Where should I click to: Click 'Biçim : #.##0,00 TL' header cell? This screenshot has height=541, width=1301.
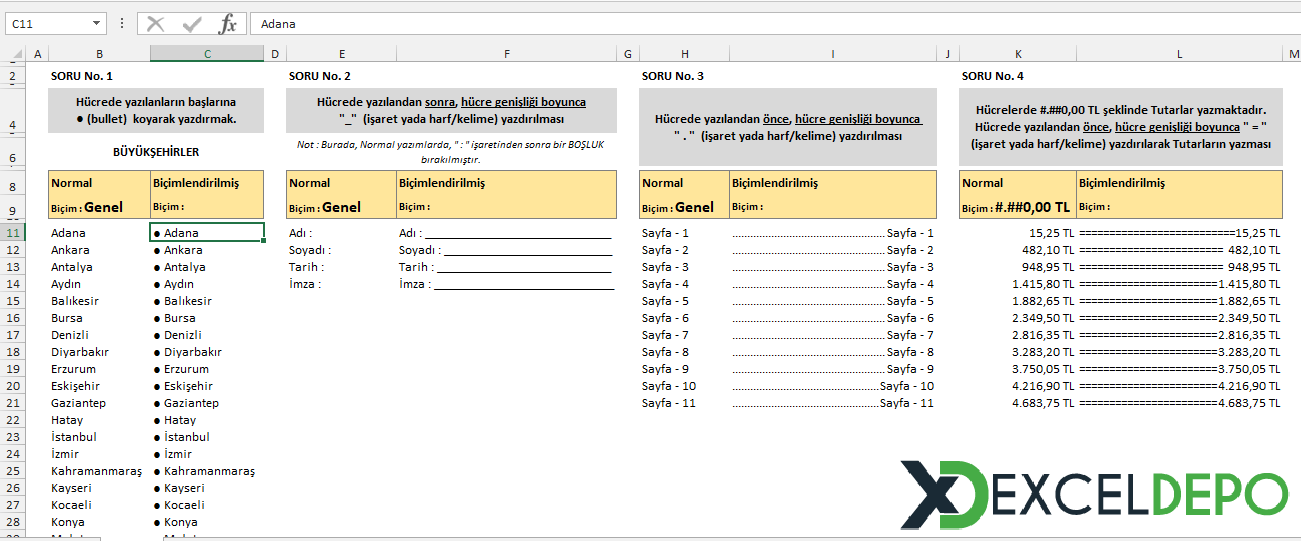coord(1018,208)
